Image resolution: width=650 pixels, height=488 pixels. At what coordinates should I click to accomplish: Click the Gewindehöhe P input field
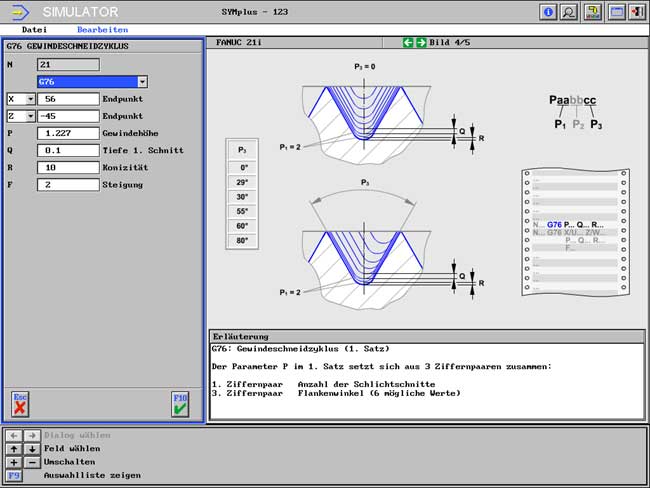click(x=68, y=133)
